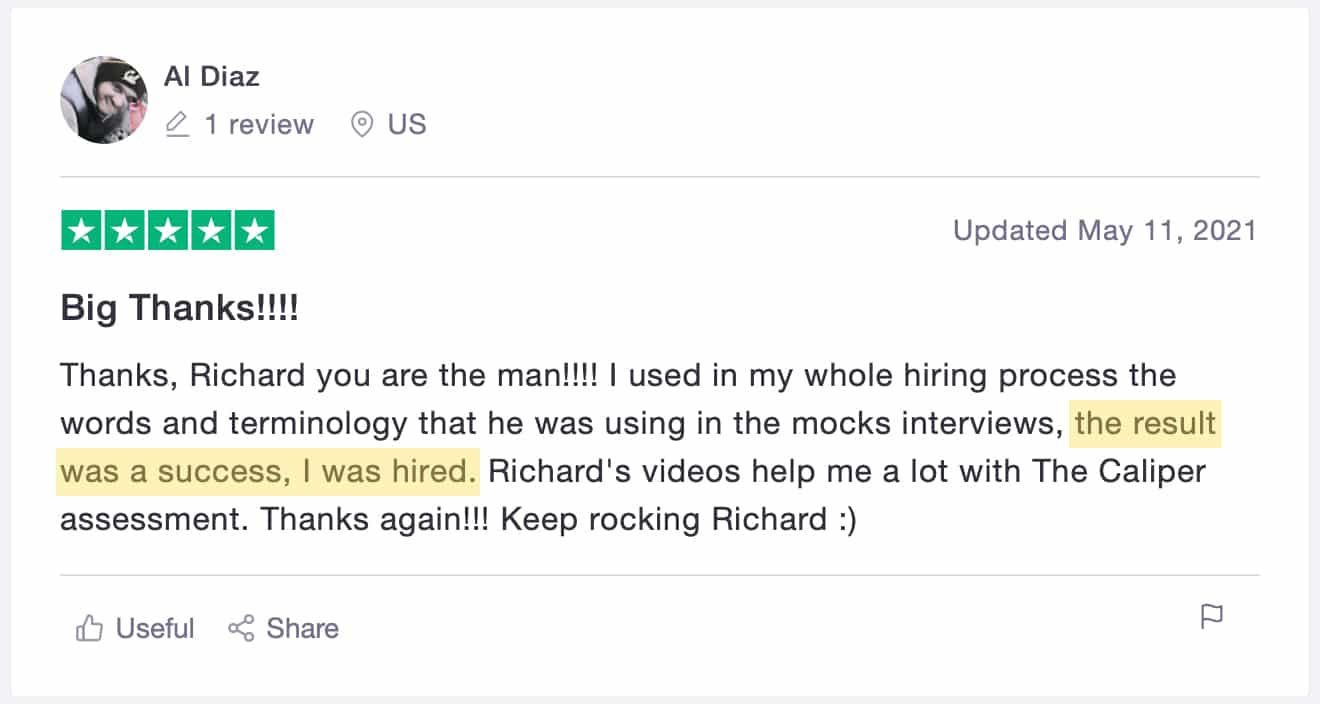Open the Al Diaz reviewer name
The image size is (1320, 704).
(211, 76)
